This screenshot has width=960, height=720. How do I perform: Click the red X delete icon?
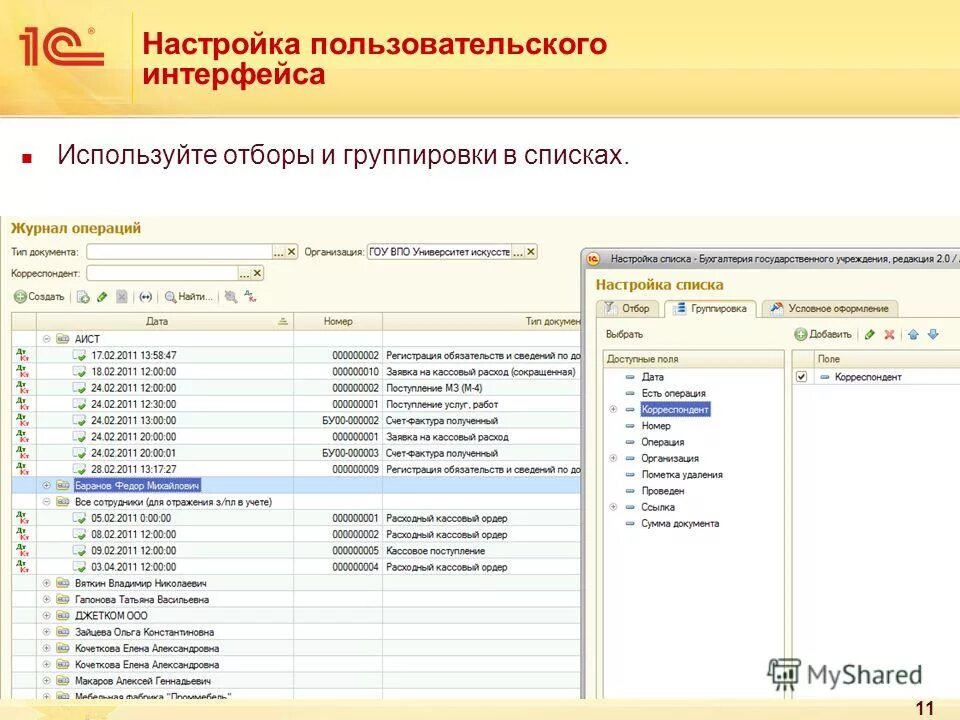(x=889, y=336)
